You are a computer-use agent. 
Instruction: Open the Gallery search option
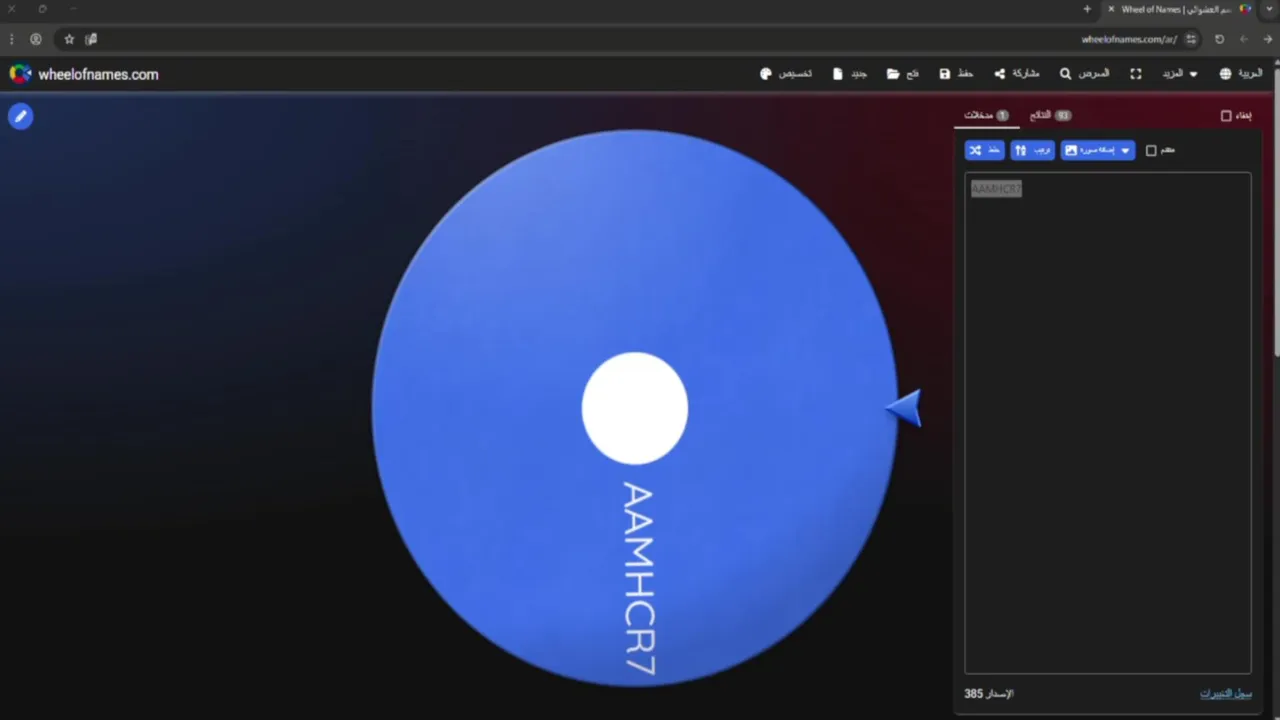pyautogui.click(x=1084, y=74)
